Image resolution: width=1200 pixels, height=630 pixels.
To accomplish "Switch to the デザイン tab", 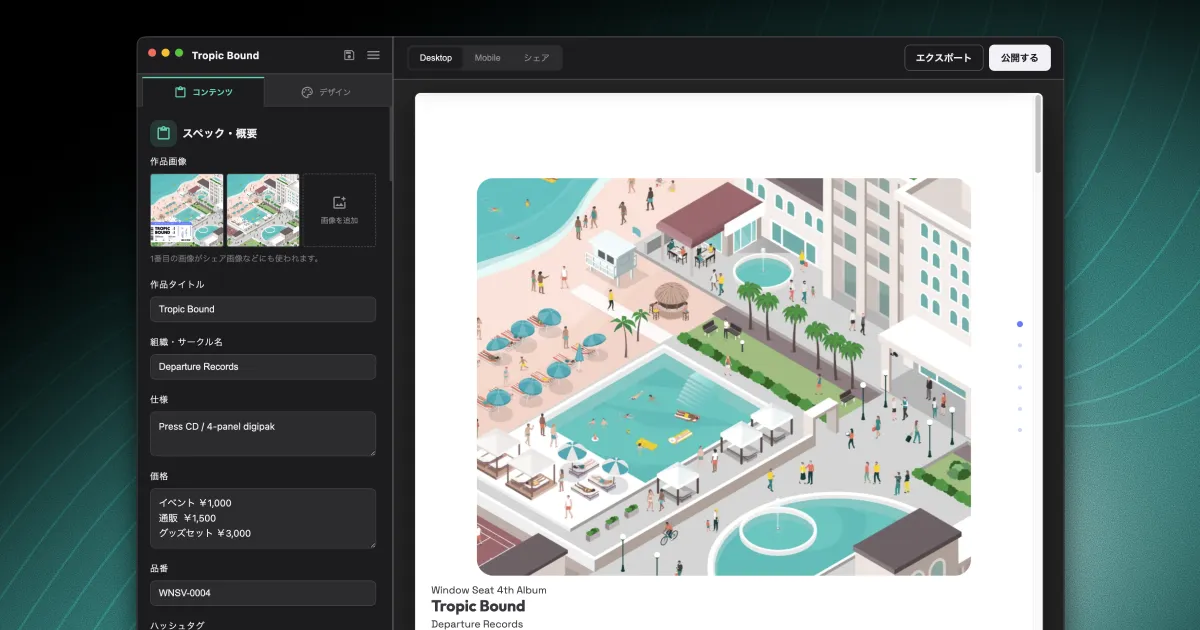I will [x=326, y=92].
